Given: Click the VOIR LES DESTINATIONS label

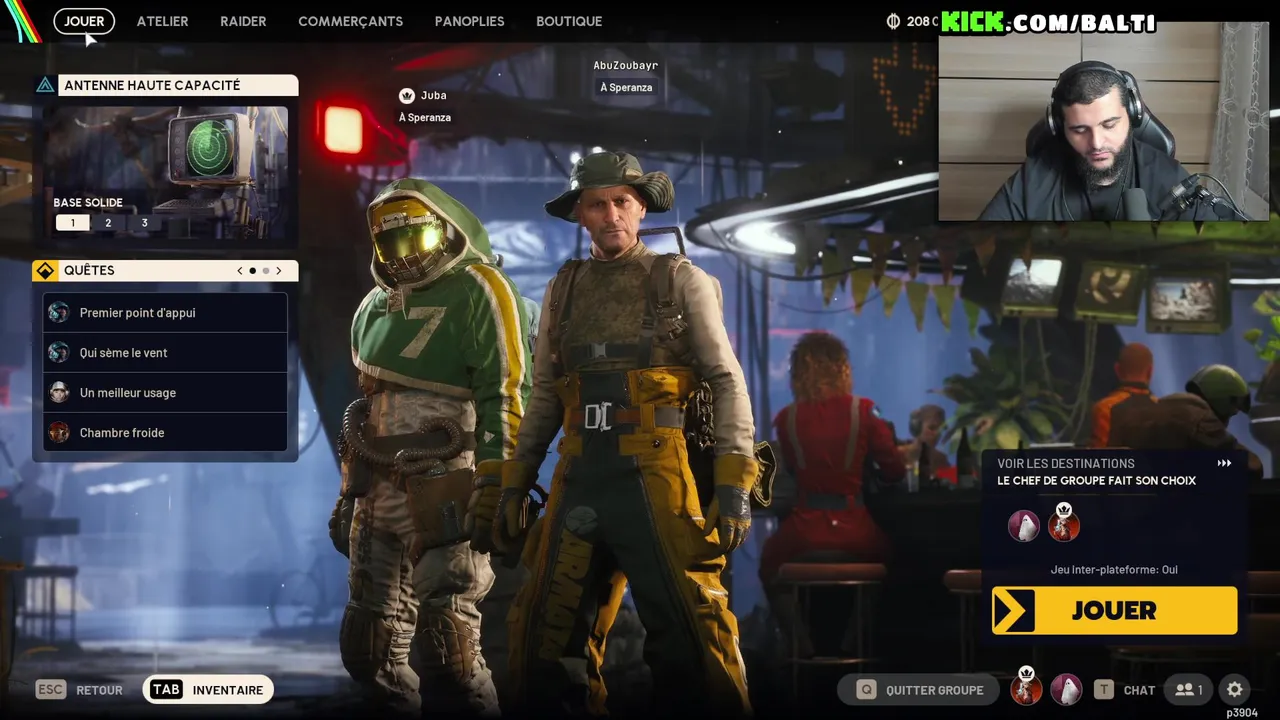Looking at the screenshot, I should (1065, 463).
